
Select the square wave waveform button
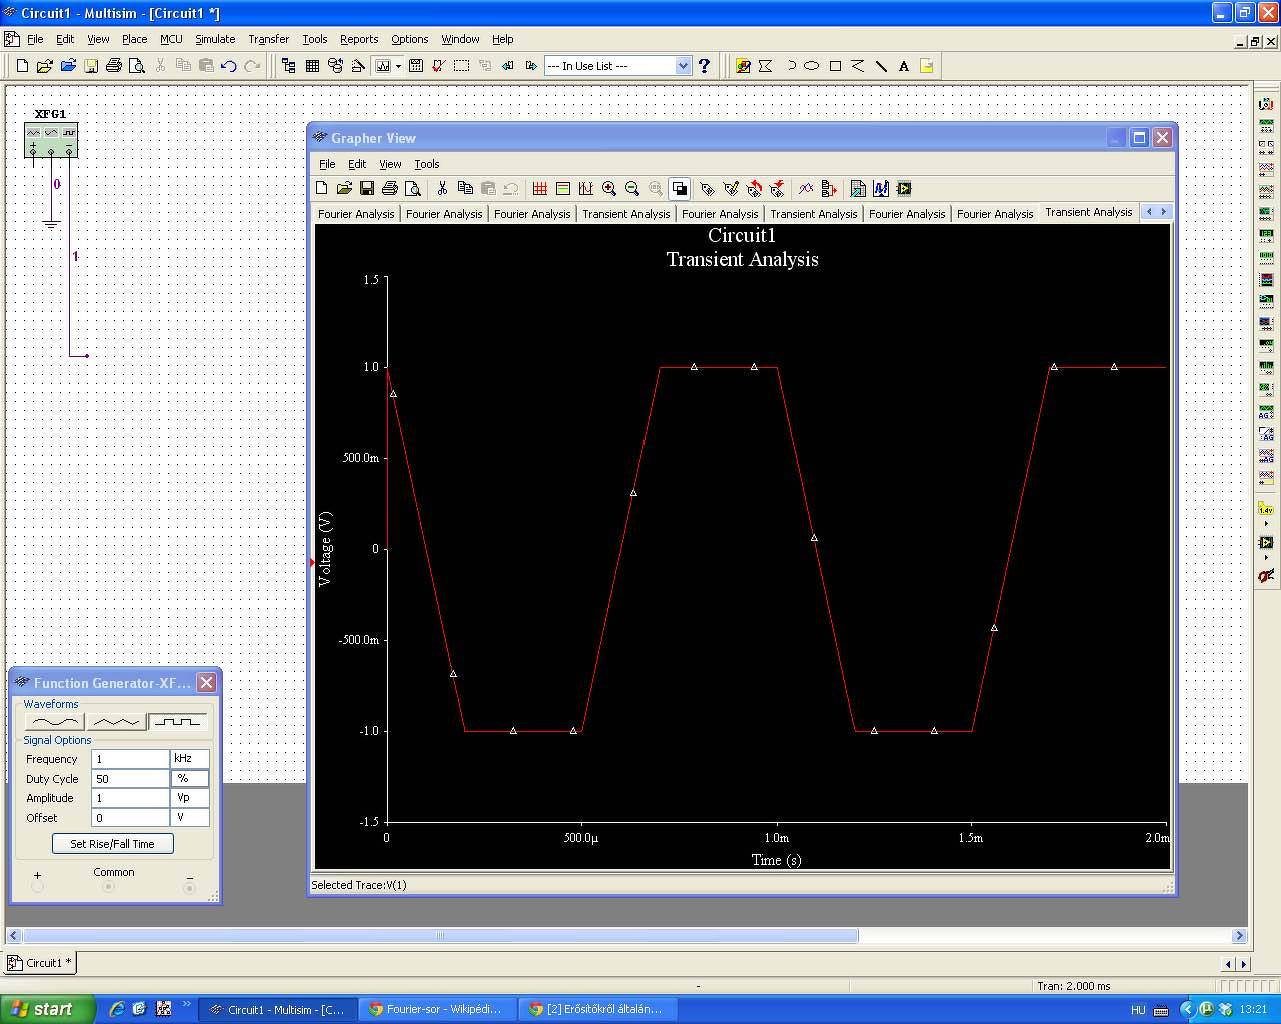[179, 721]
